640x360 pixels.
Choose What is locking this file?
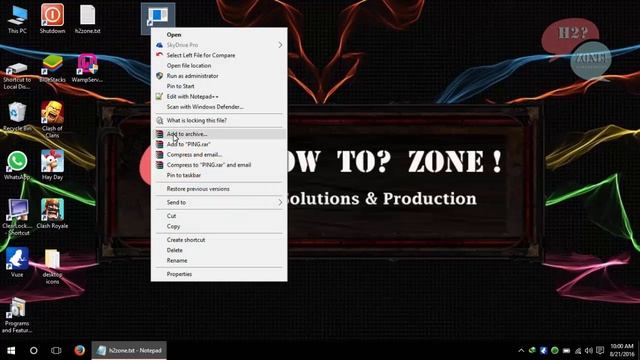click(219, 120)
